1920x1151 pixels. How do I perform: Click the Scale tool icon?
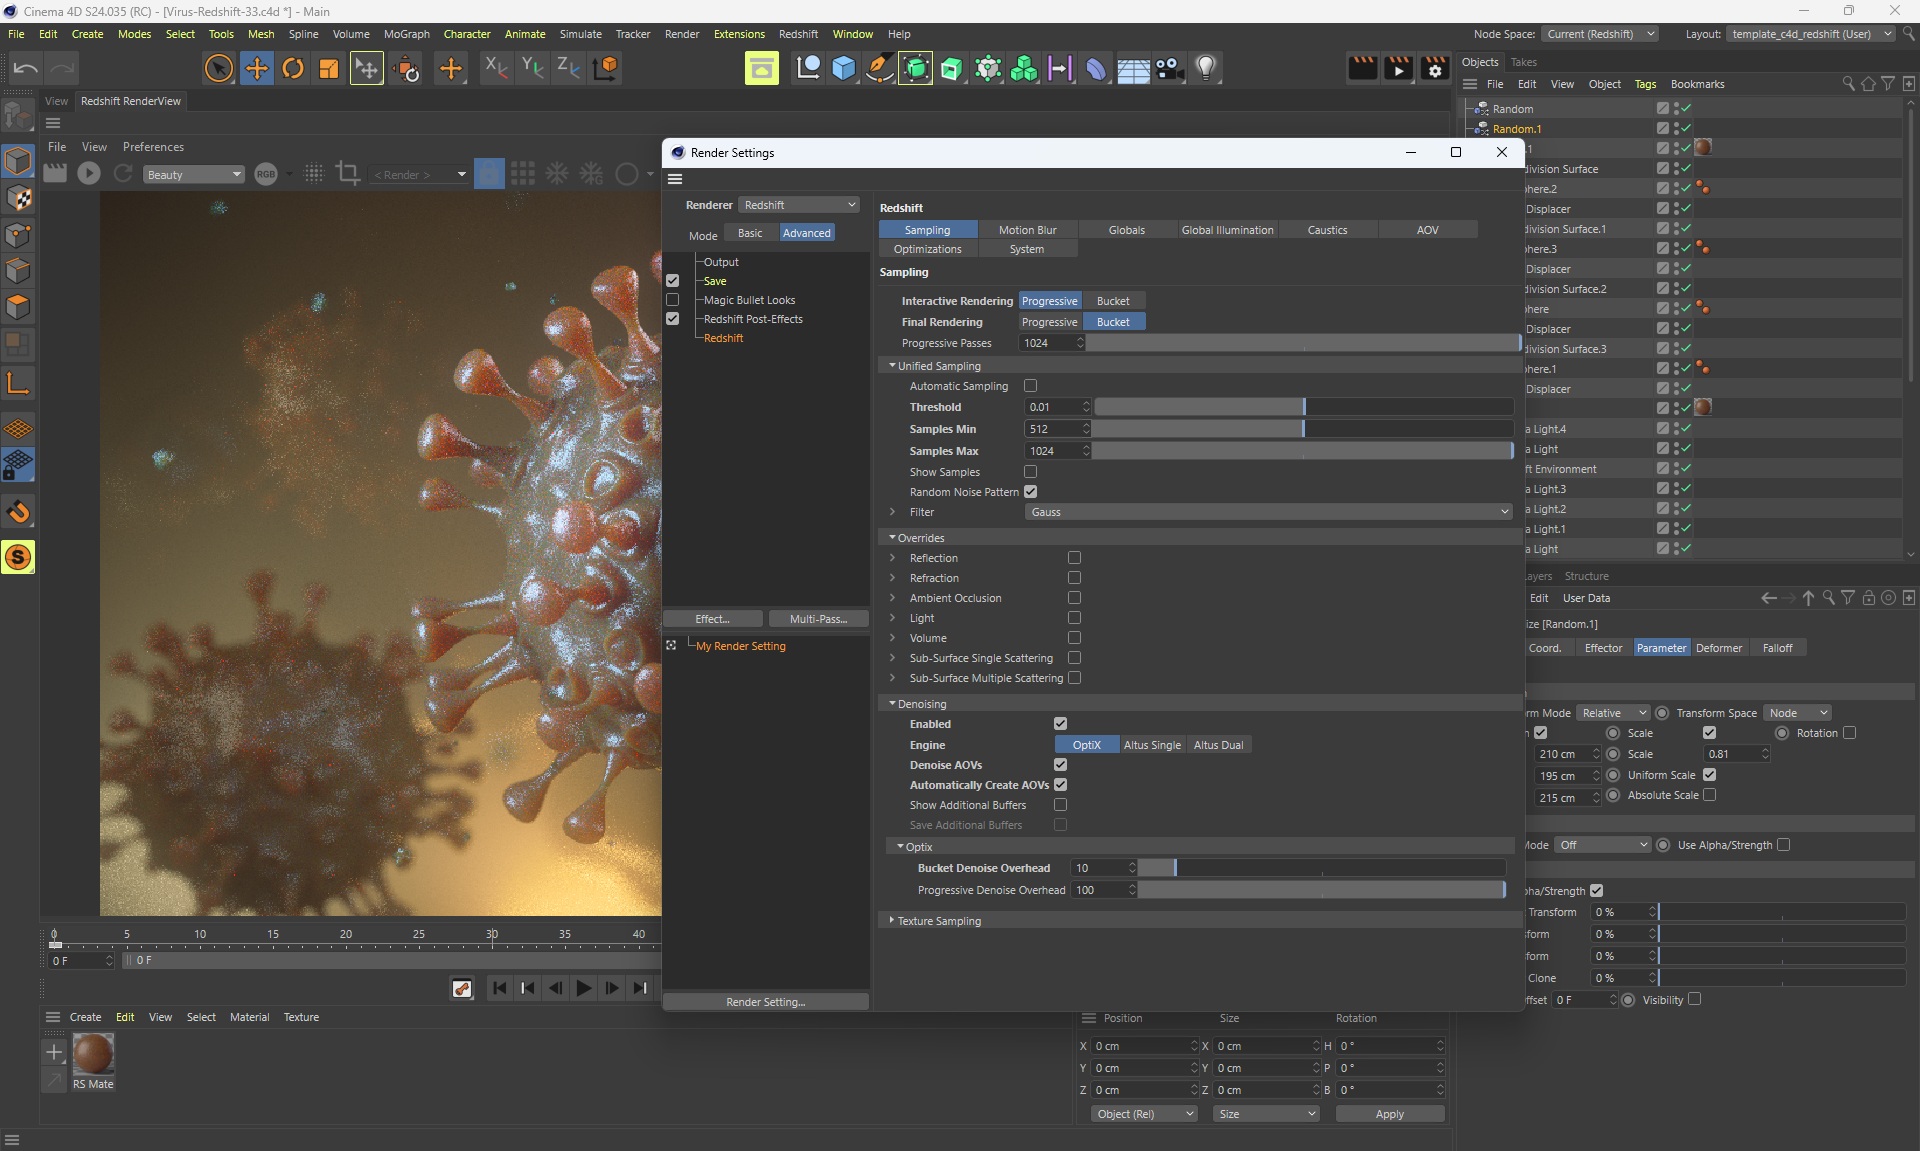[x=329, y=68]
